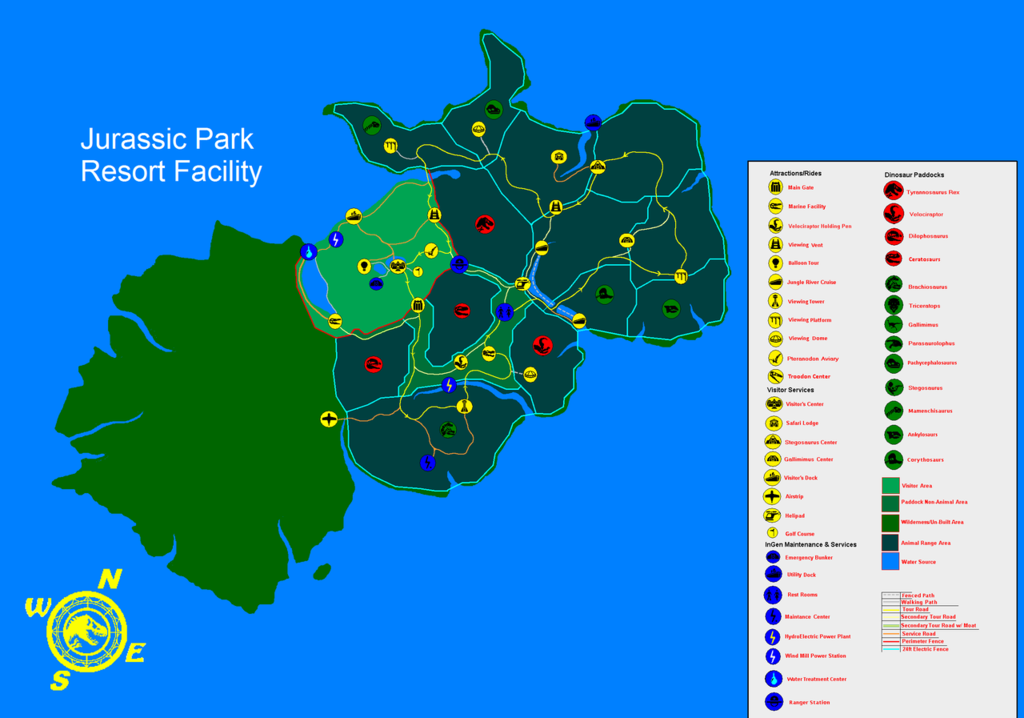The height and width of the screenshot is (718, 1024).
Task: Select the Velociraptor Holding Pen legend icon
Action: click(775, 225)
